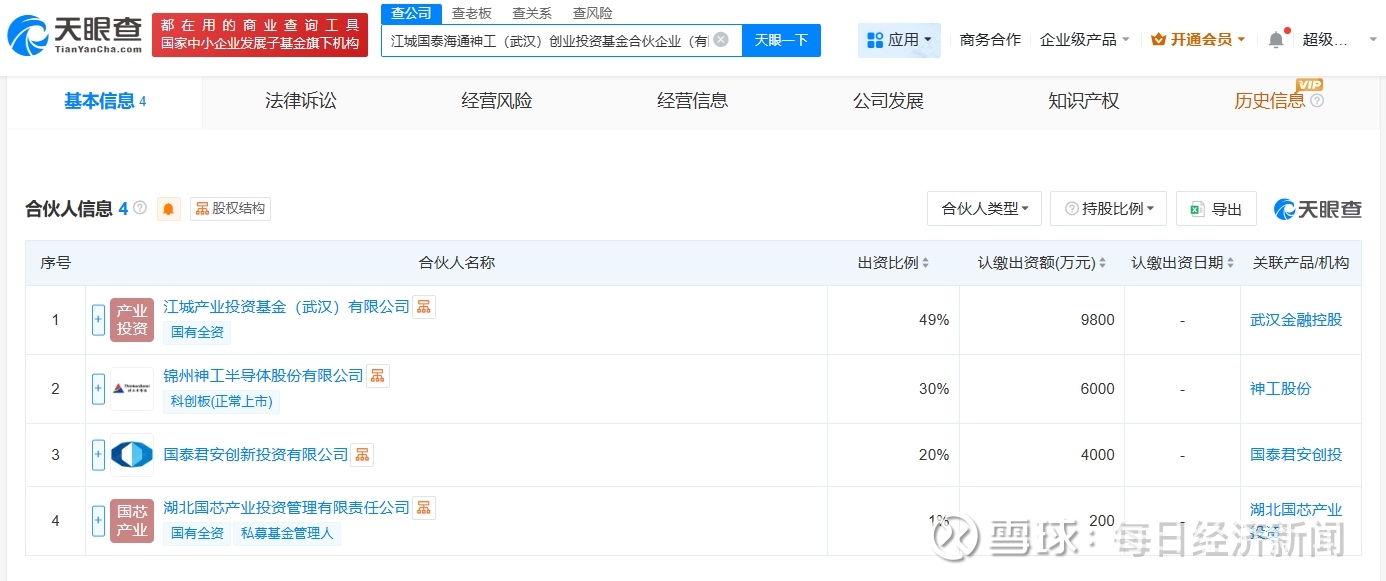Screen dimensions: 1386x581
Task: Sort by 出资比例 column header
Action: (x=893, y=263)
